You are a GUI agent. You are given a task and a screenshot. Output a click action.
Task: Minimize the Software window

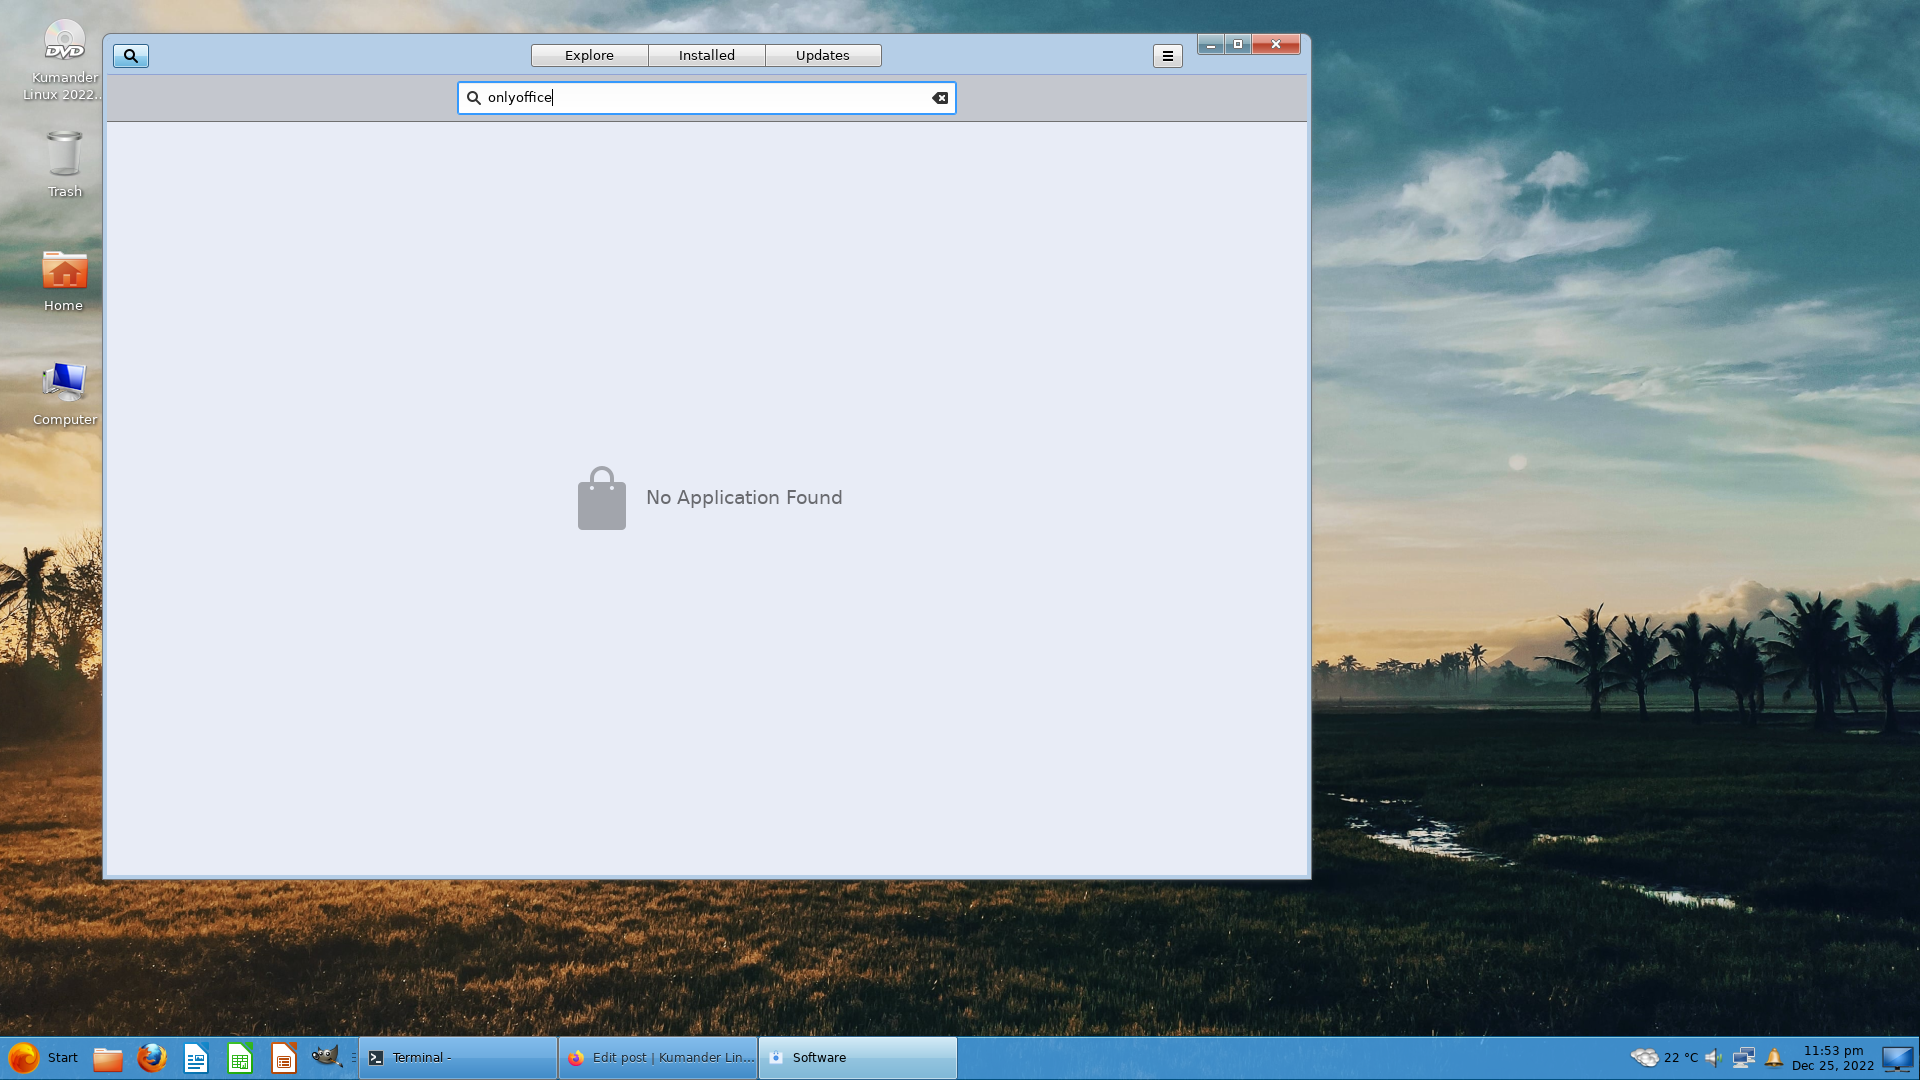1211,44
